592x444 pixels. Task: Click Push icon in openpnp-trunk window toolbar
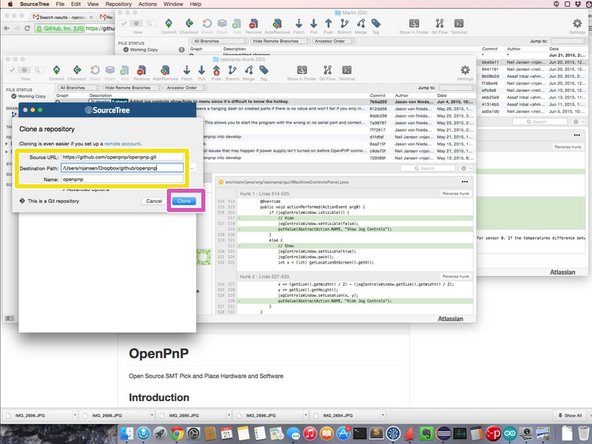(x=216, y=70)
